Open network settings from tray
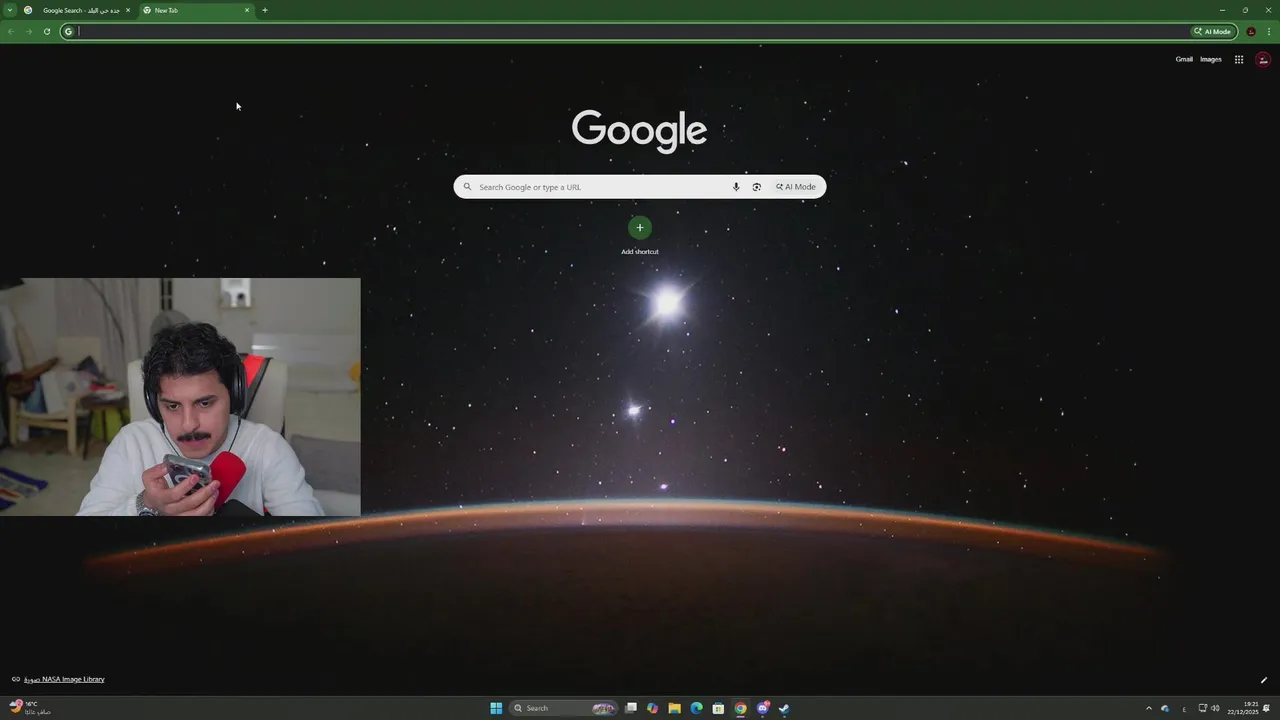The image size is (1280, 720). 1203,708
